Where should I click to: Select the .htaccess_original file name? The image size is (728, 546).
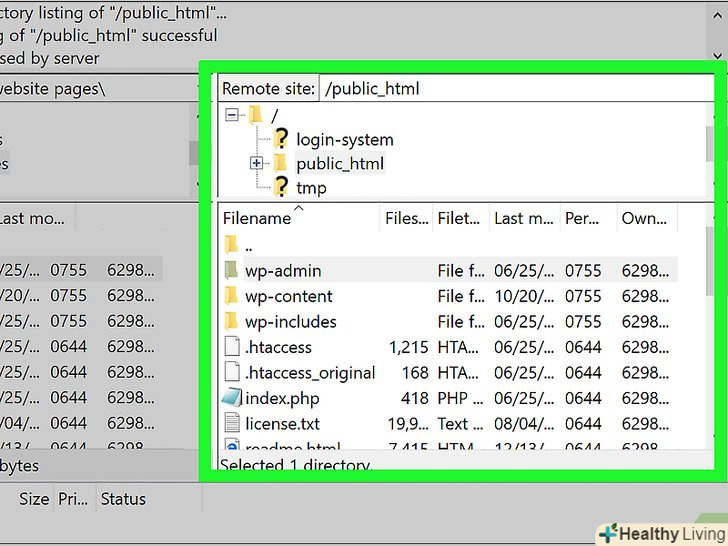[310, 373]
